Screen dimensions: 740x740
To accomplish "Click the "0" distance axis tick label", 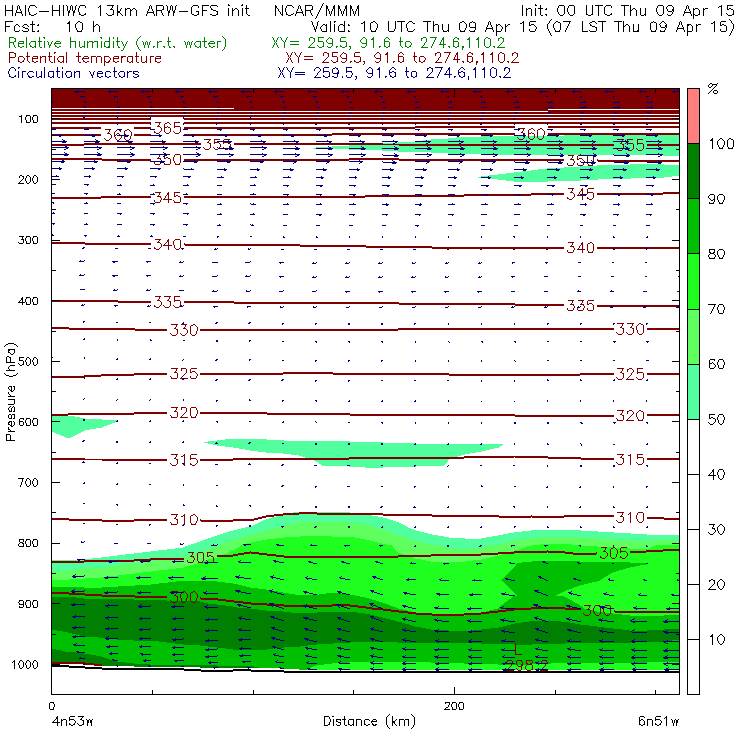I will [51, 706].
